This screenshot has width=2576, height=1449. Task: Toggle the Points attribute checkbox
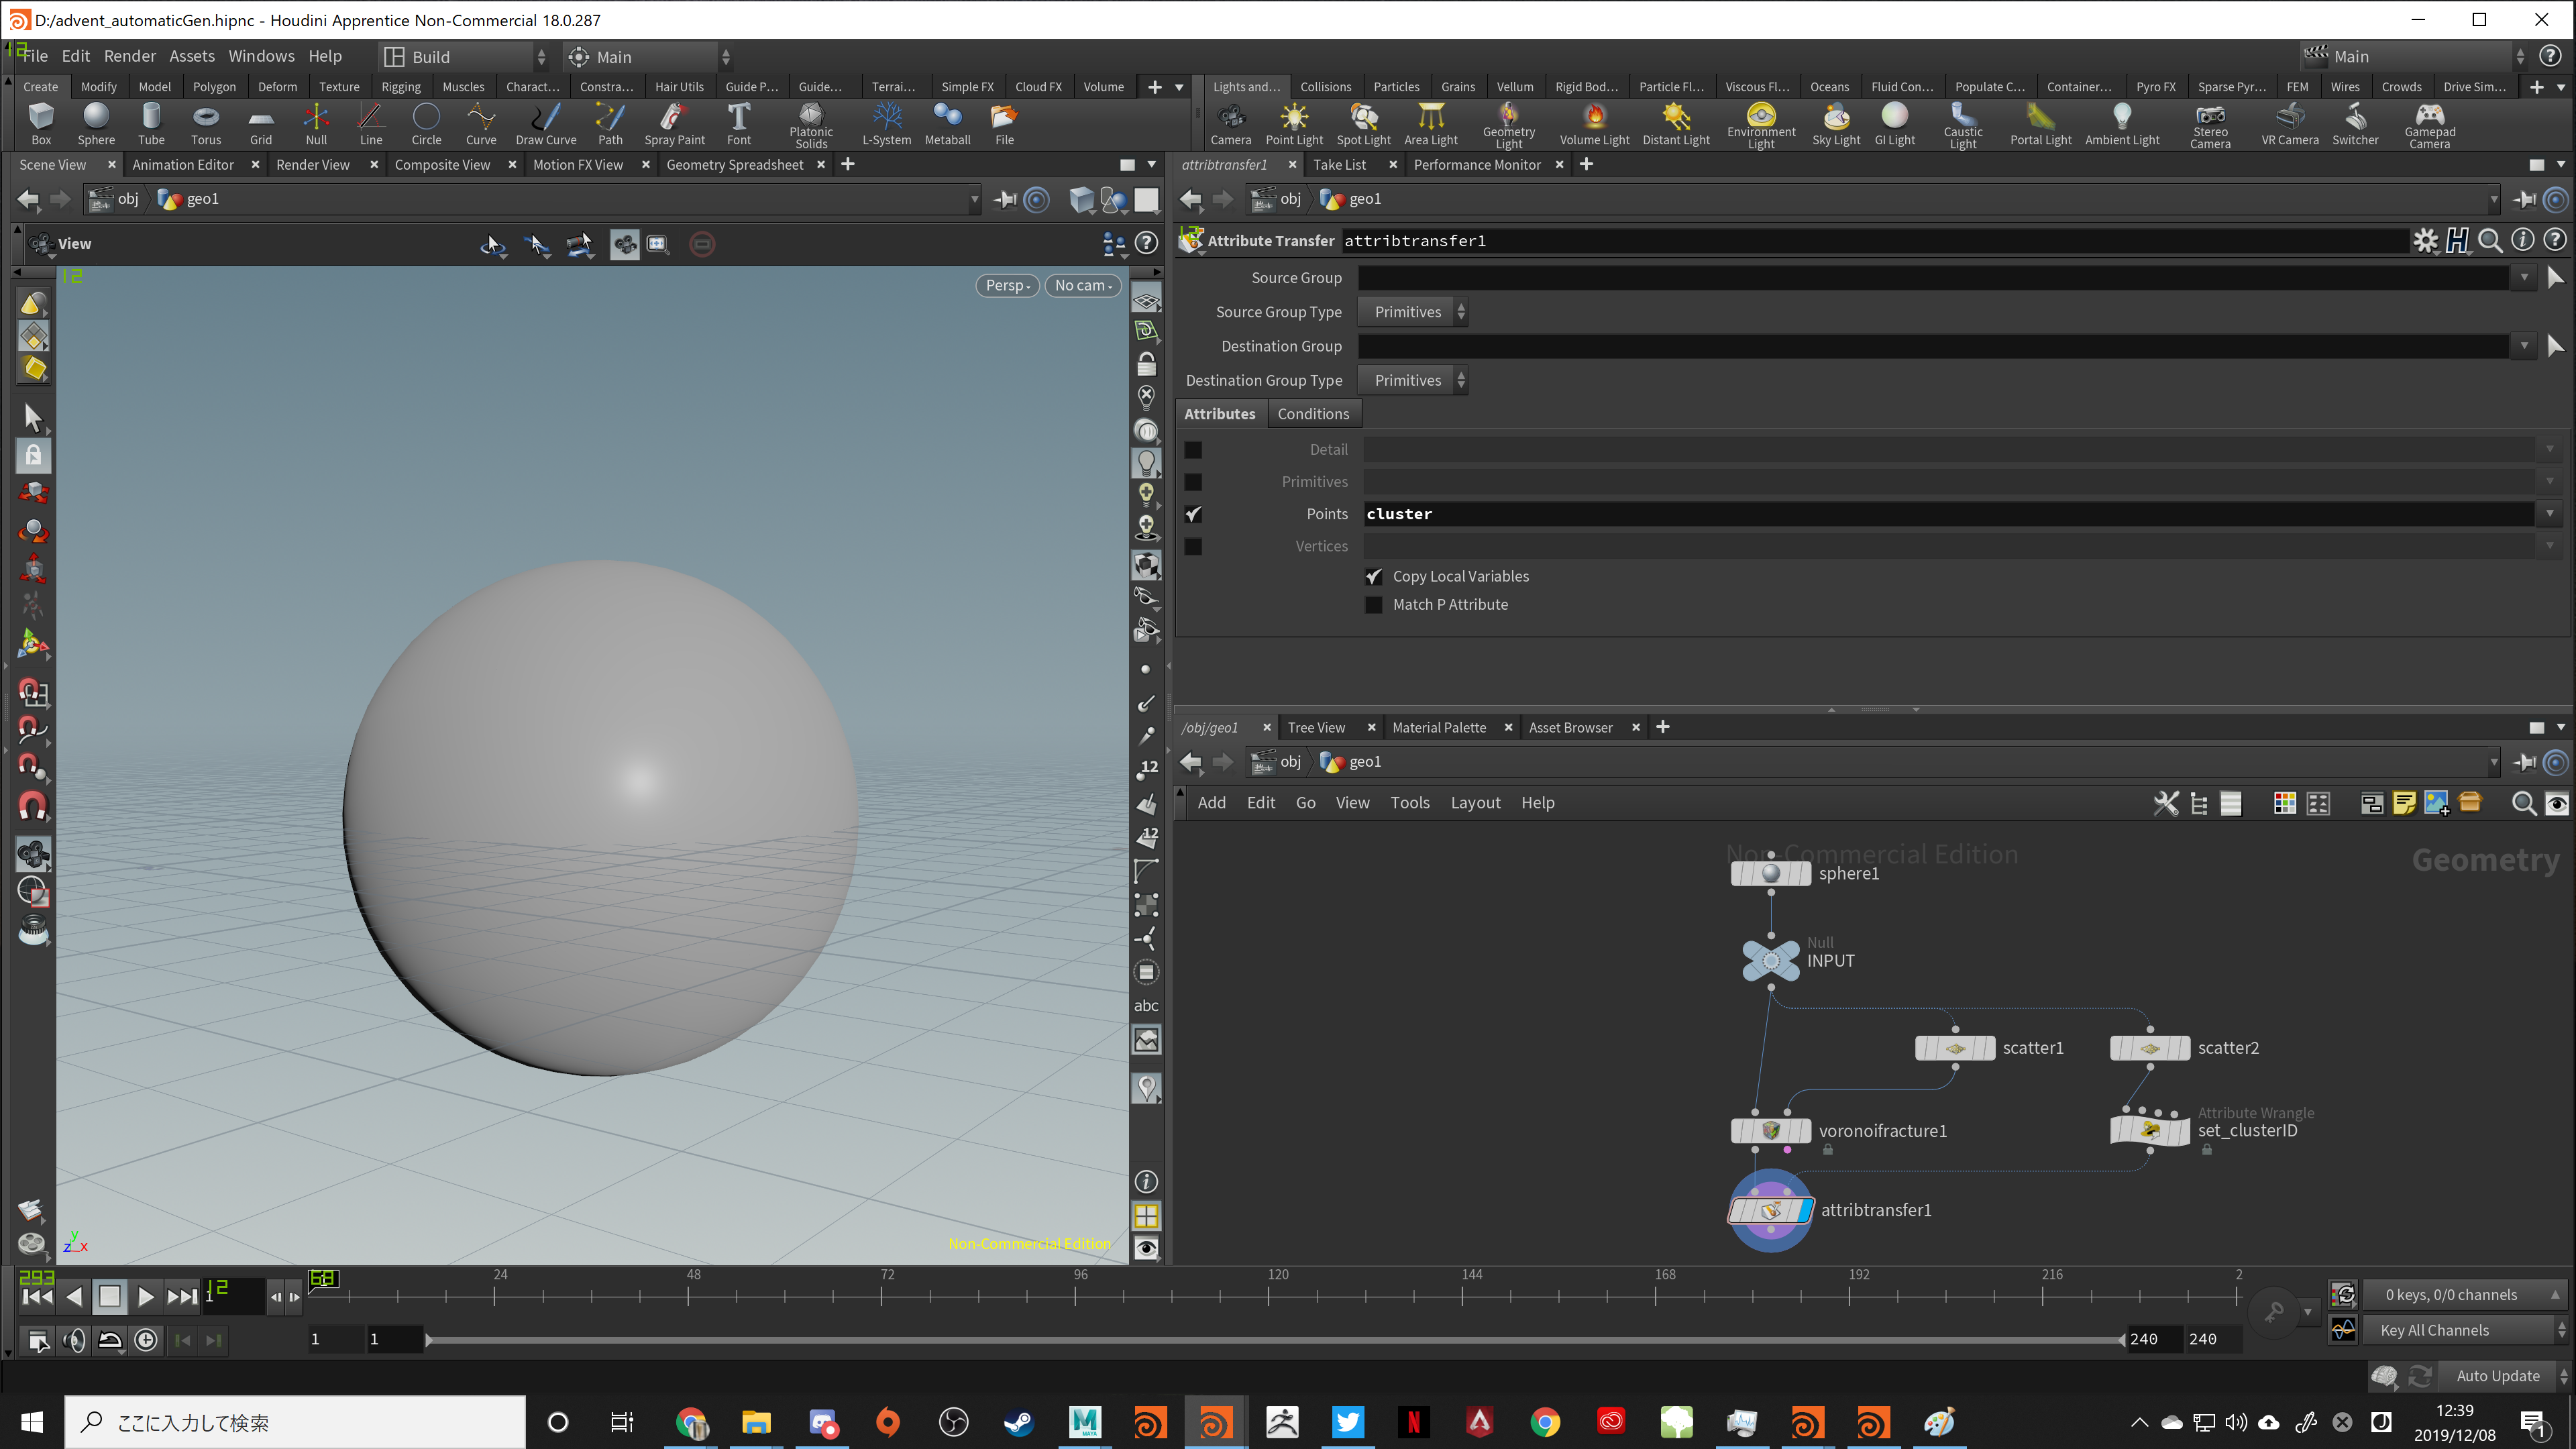(1193, 514)
